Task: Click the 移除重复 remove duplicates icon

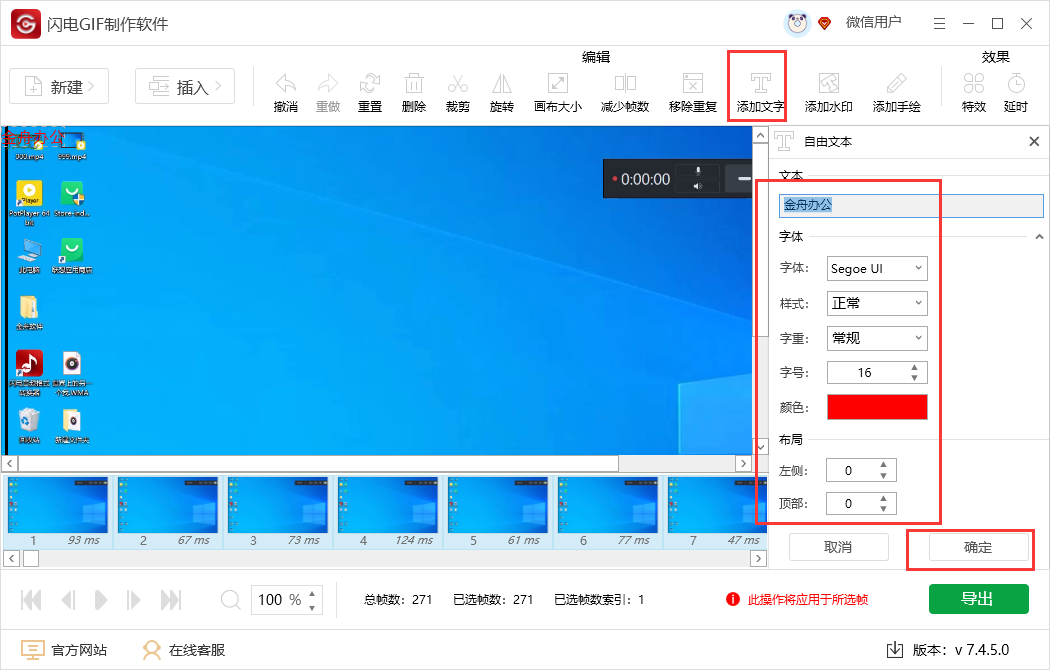Action: (692, 84)
